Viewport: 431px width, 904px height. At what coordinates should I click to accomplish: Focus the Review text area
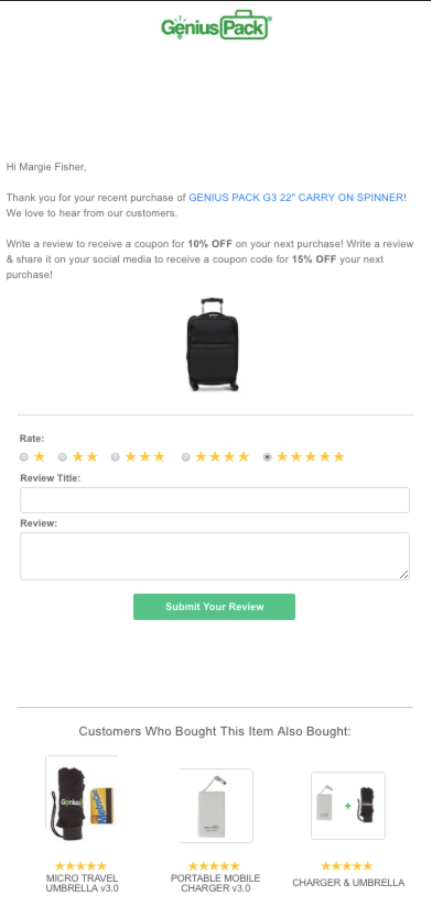215,556
